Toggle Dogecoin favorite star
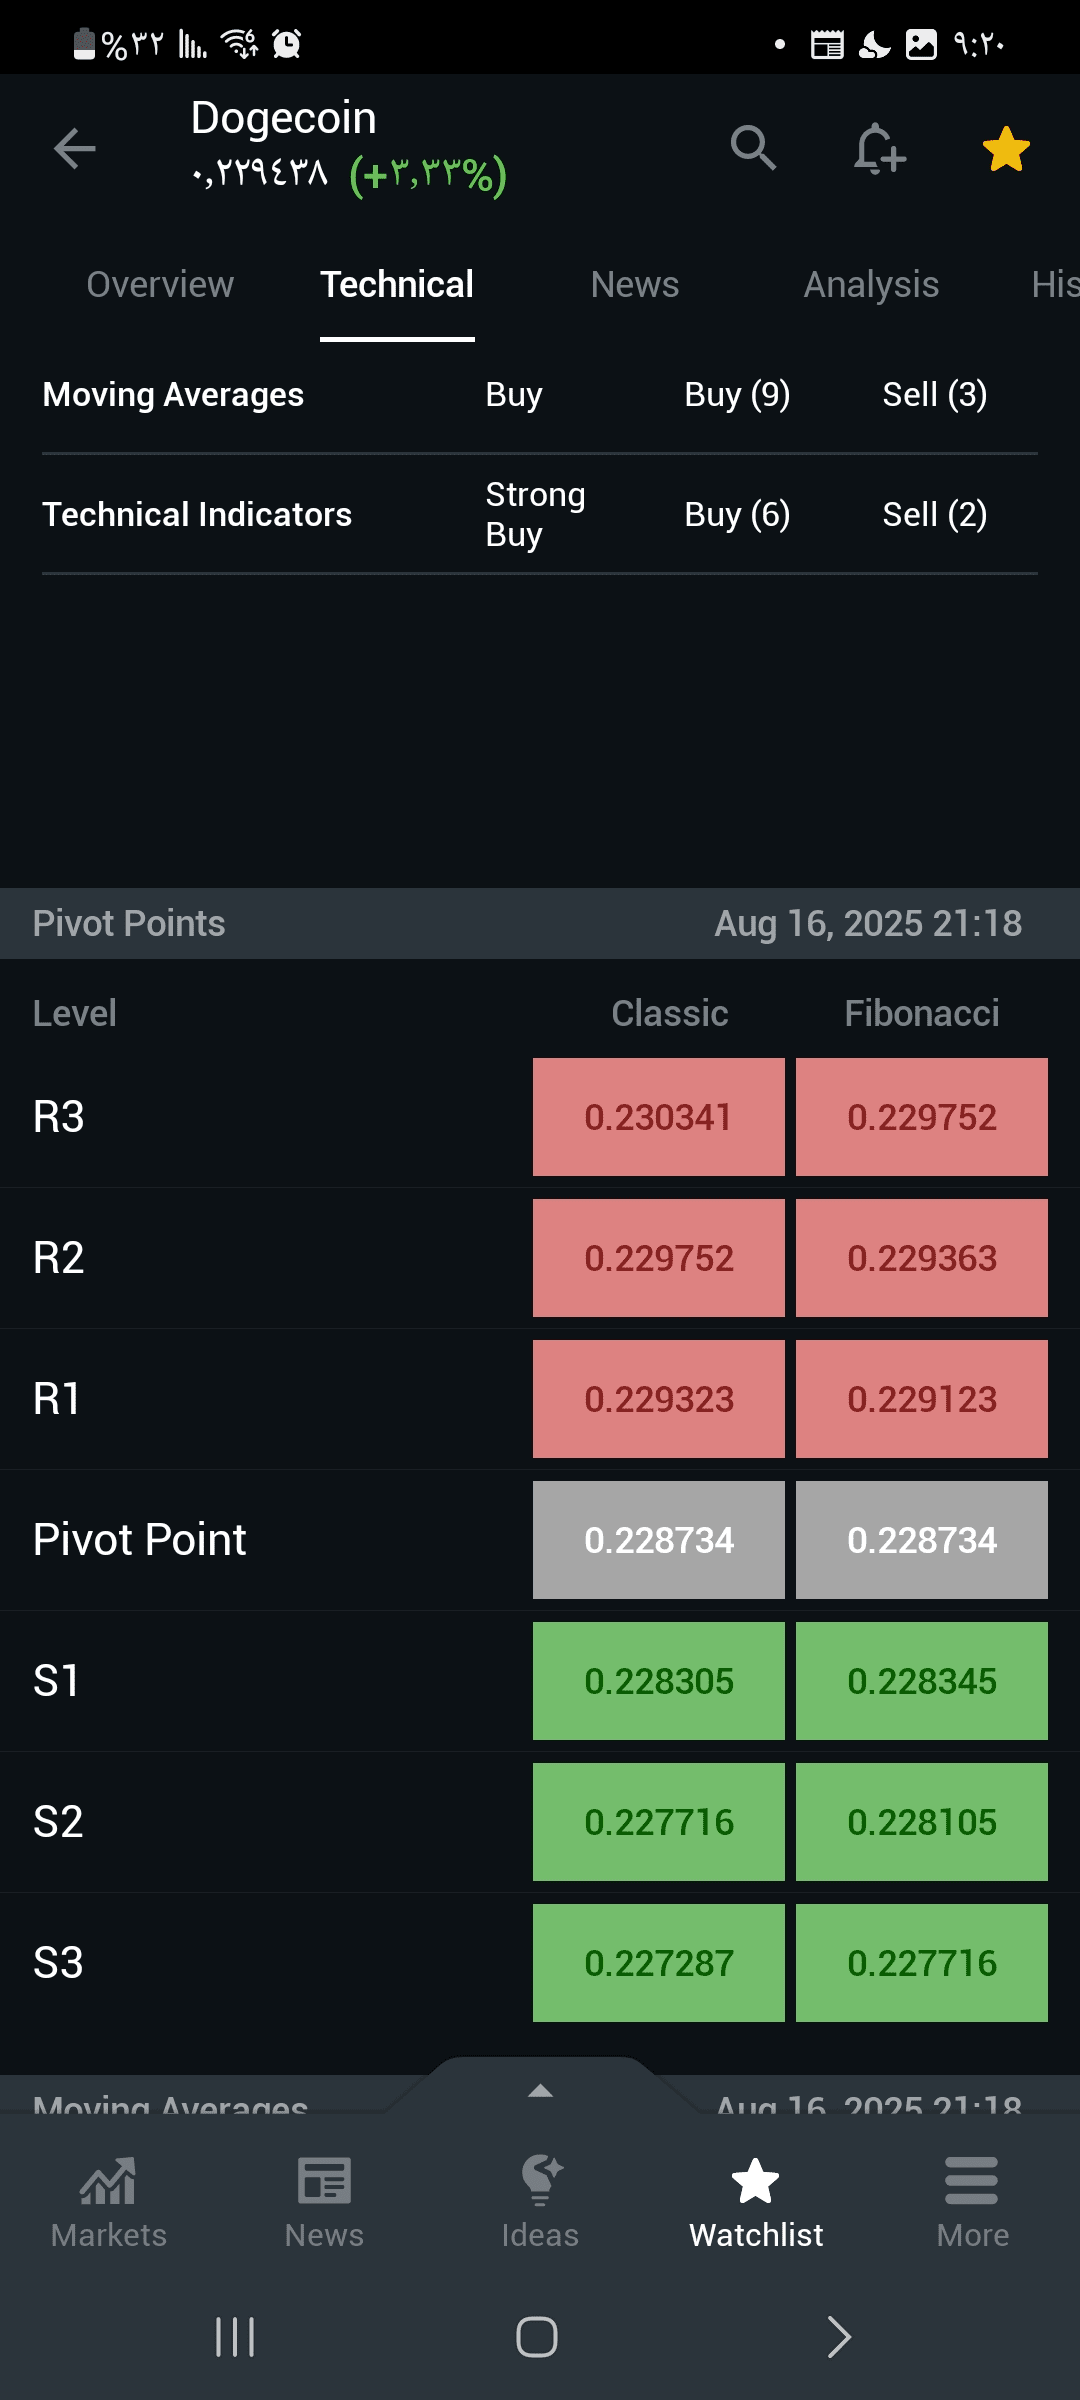 click(1006, 149)
